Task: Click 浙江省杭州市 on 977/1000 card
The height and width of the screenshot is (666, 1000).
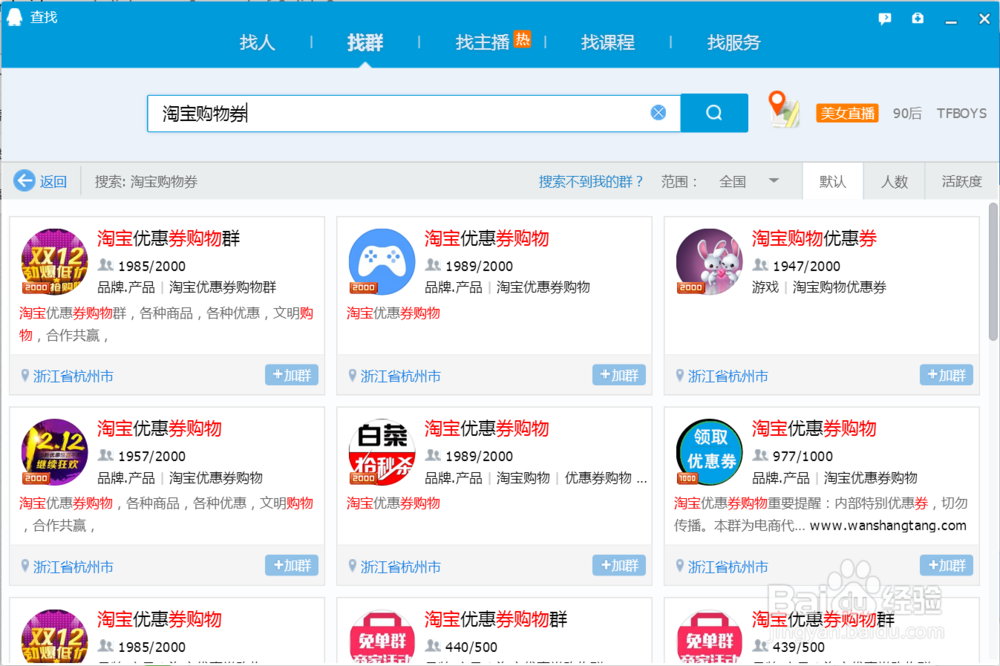Action: (728, 566)
